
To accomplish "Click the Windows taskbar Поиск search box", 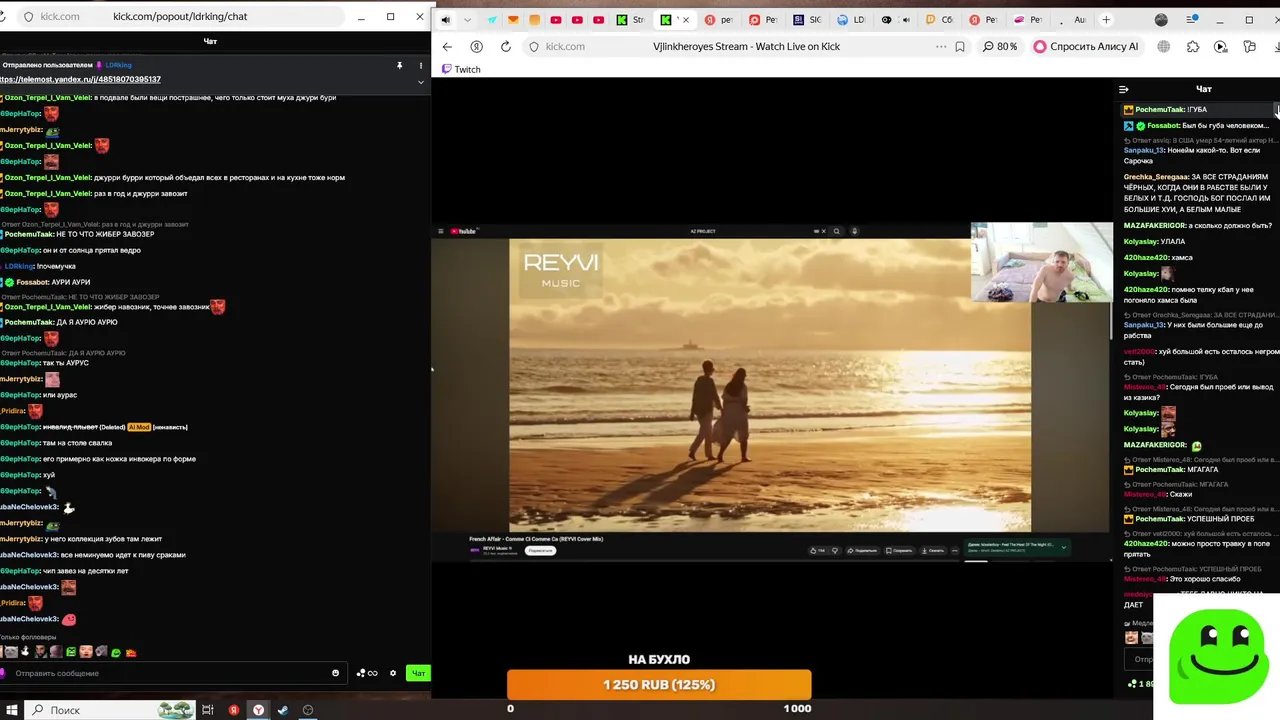I will [110, 710].
